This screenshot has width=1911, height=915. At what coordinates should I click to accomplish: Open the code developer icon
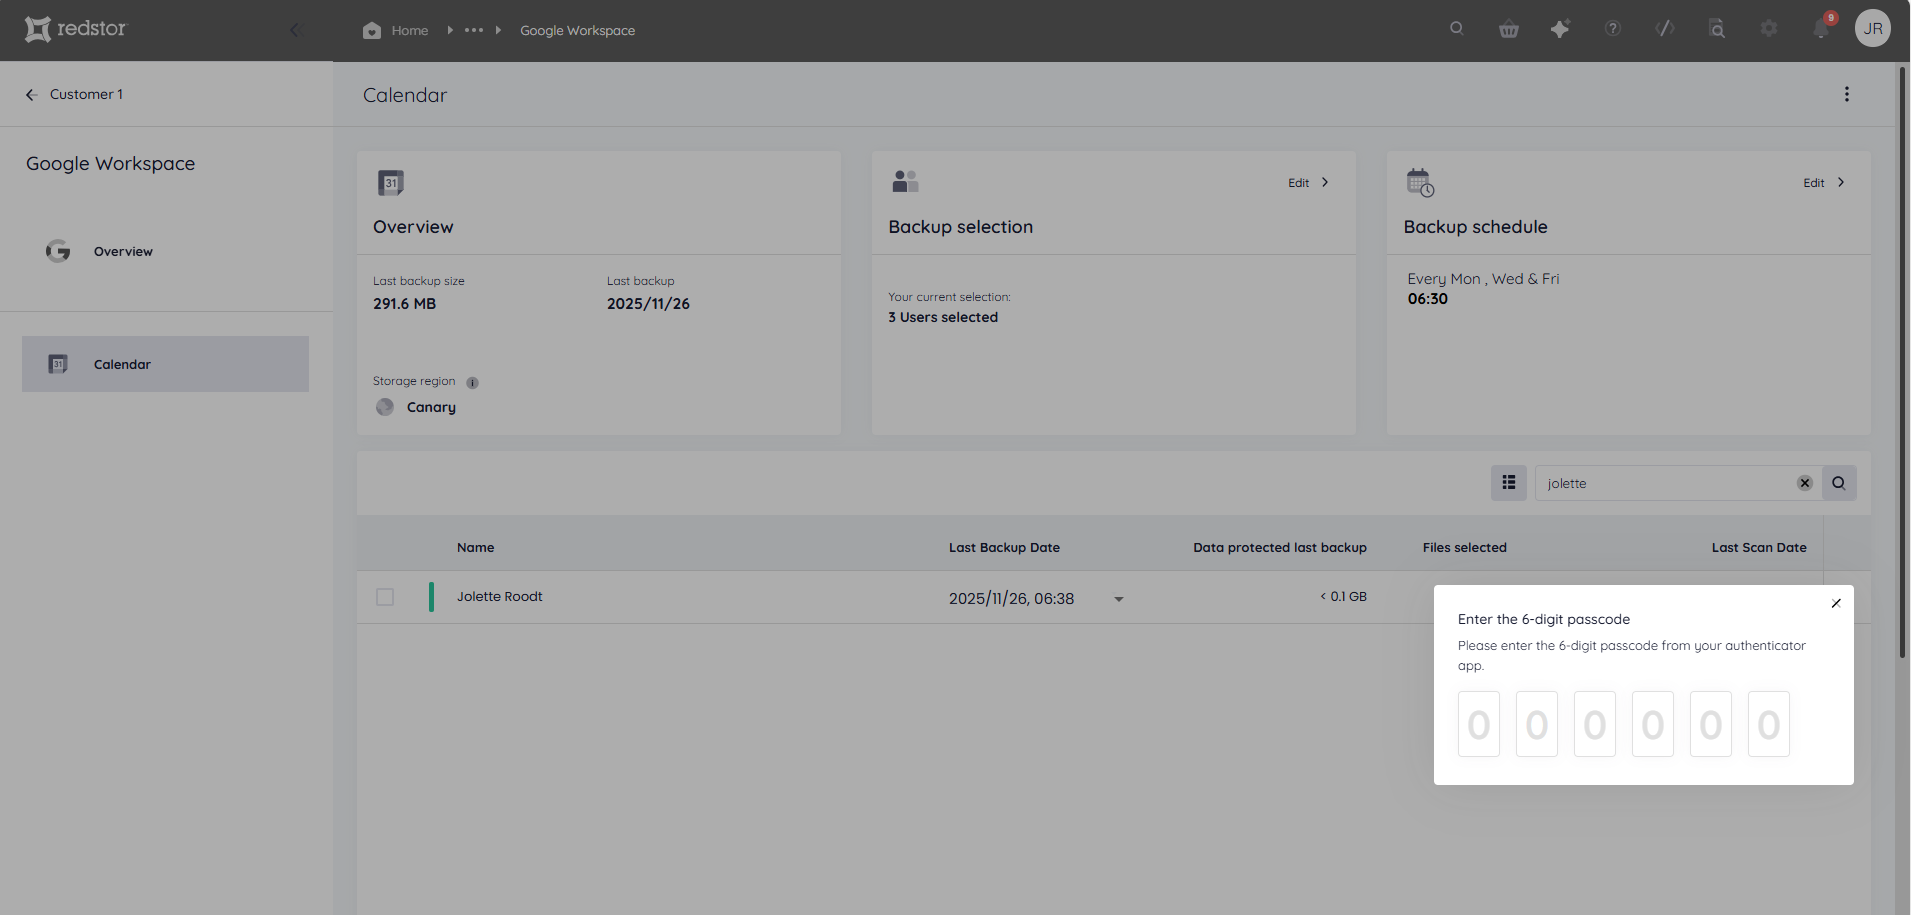click(1665, 29)
